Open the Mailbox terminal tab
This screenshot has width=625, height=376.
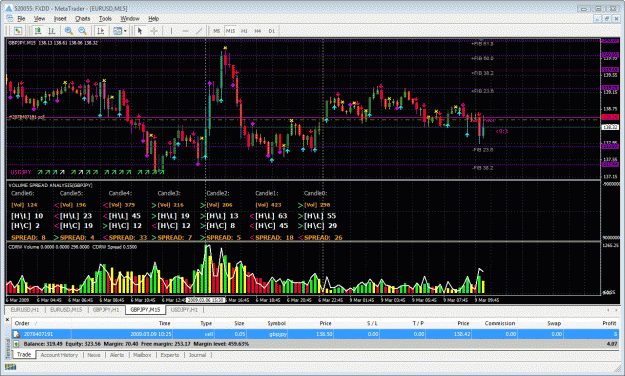coord(142,355)
